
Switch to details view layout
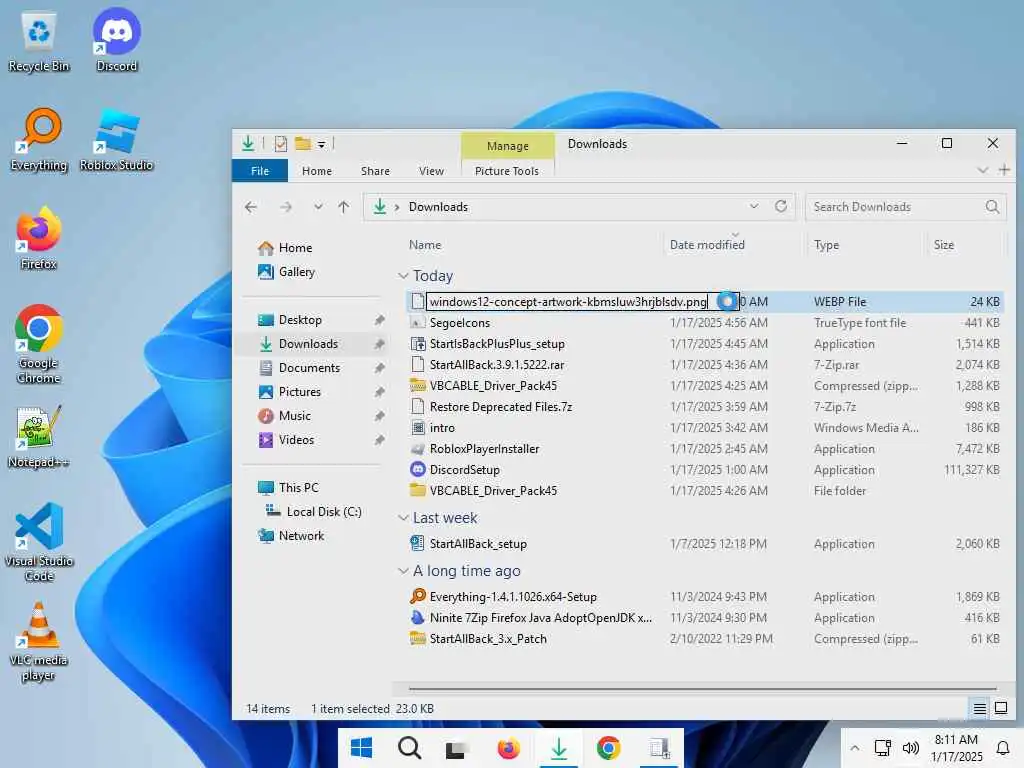point(980,708)
